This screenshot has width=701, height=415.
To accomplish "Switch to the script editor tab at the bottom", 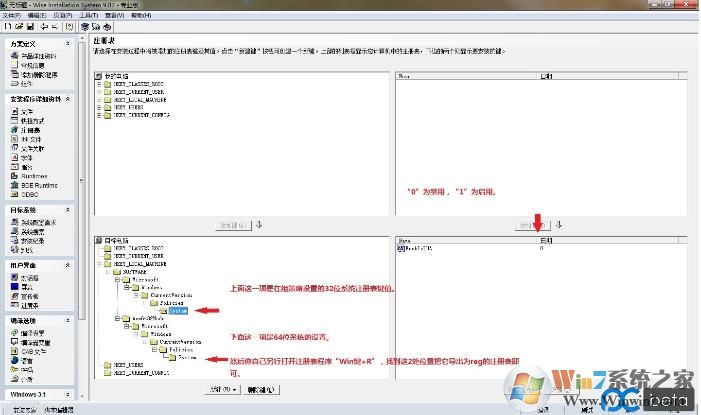I will [59, 410].
